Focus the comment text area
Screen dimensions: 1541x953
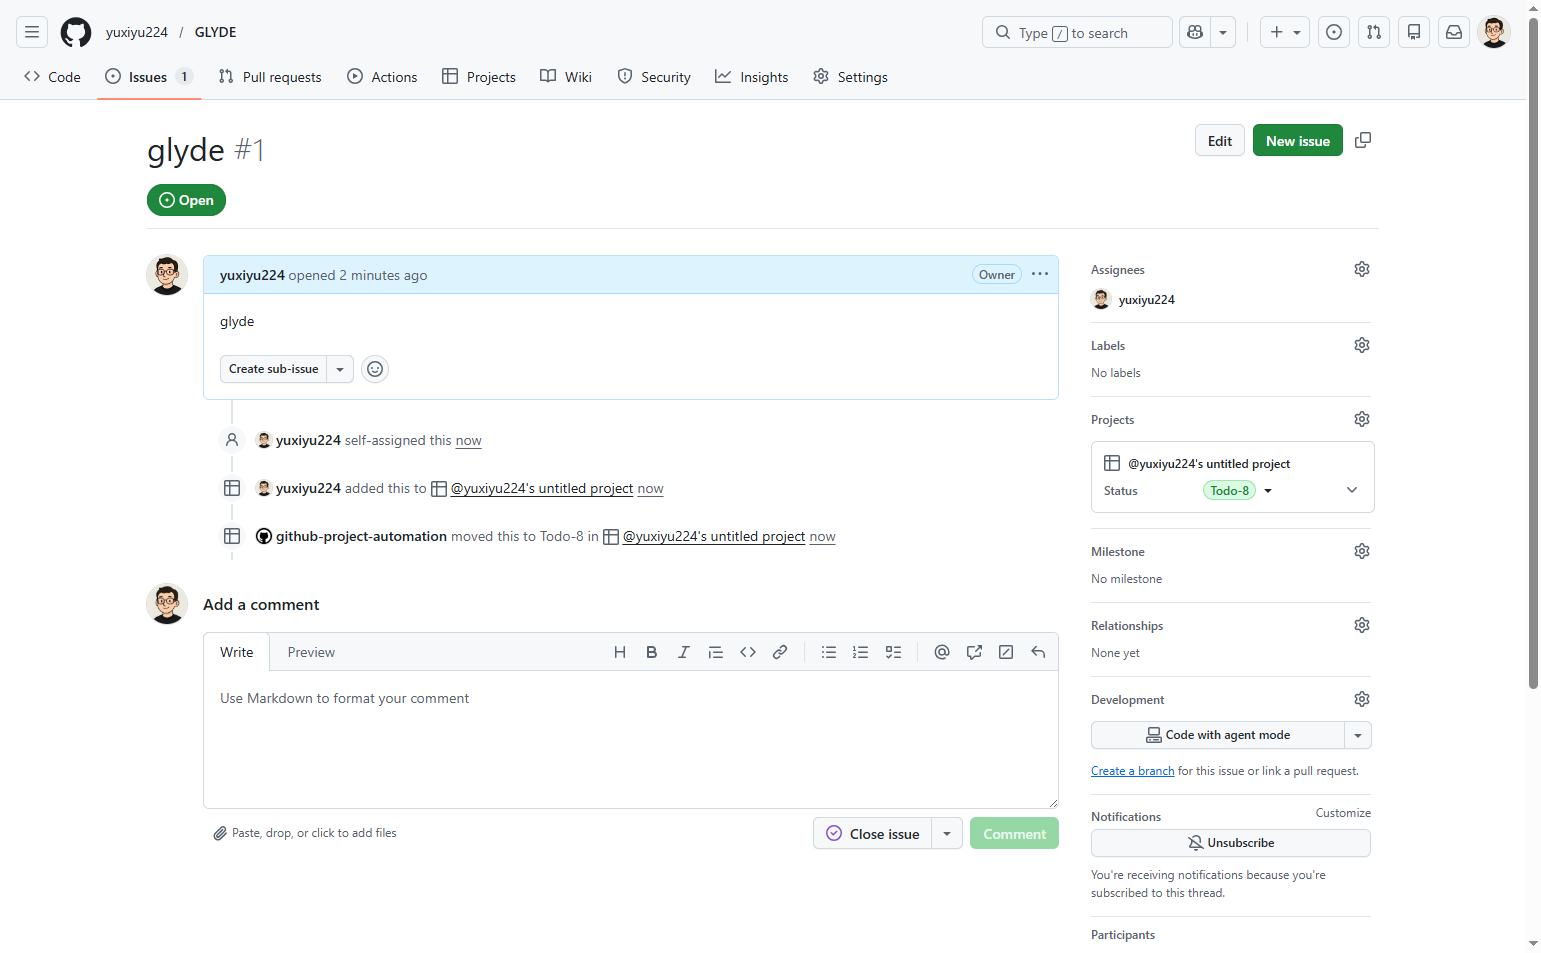tap(631, 739)
